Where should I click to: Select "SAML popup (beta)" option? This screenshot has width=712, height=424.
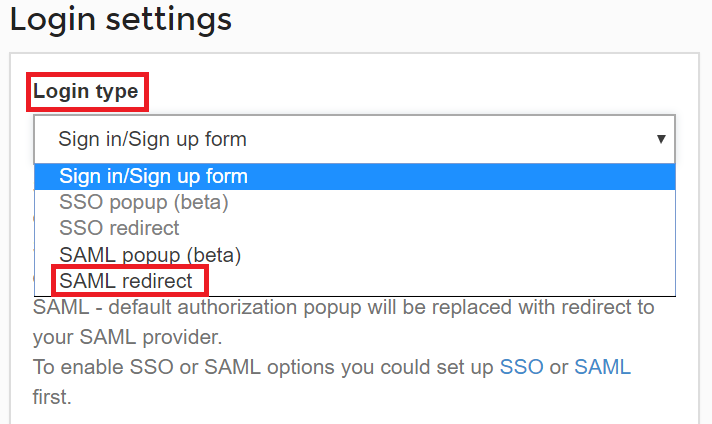(150, 254)
